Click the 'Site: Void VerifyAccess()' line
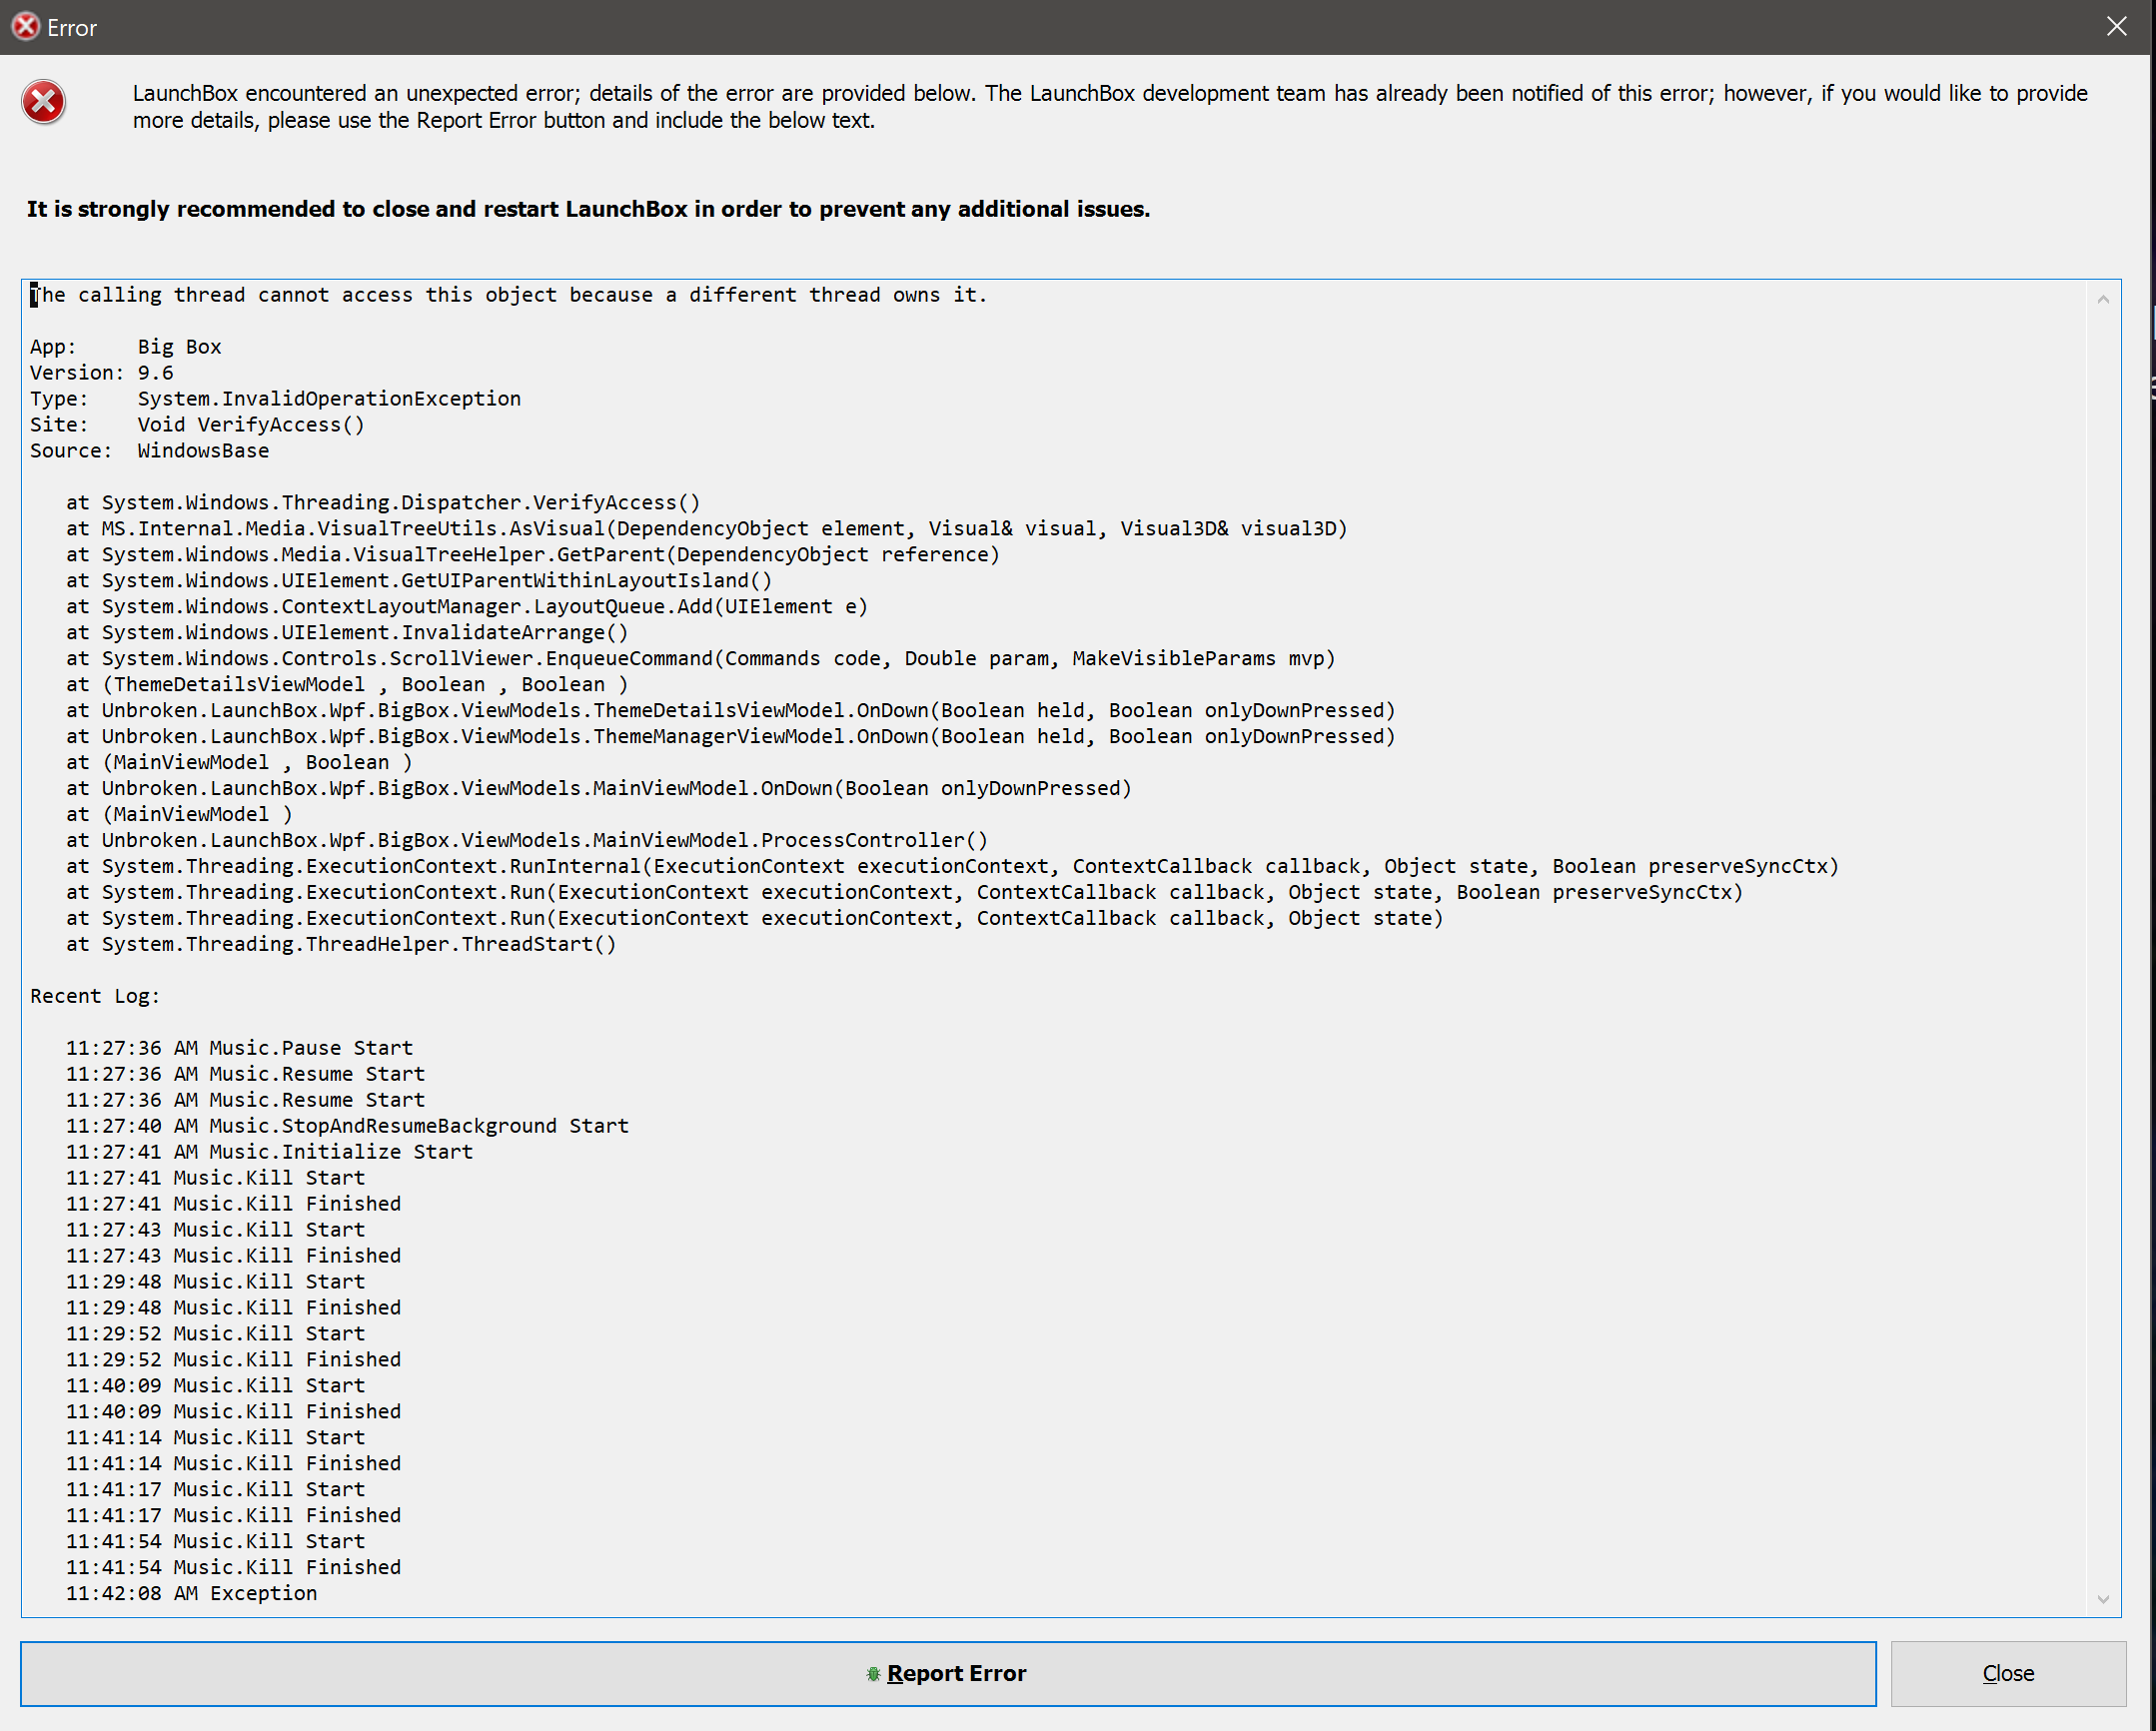 click(x=198, y=425)
